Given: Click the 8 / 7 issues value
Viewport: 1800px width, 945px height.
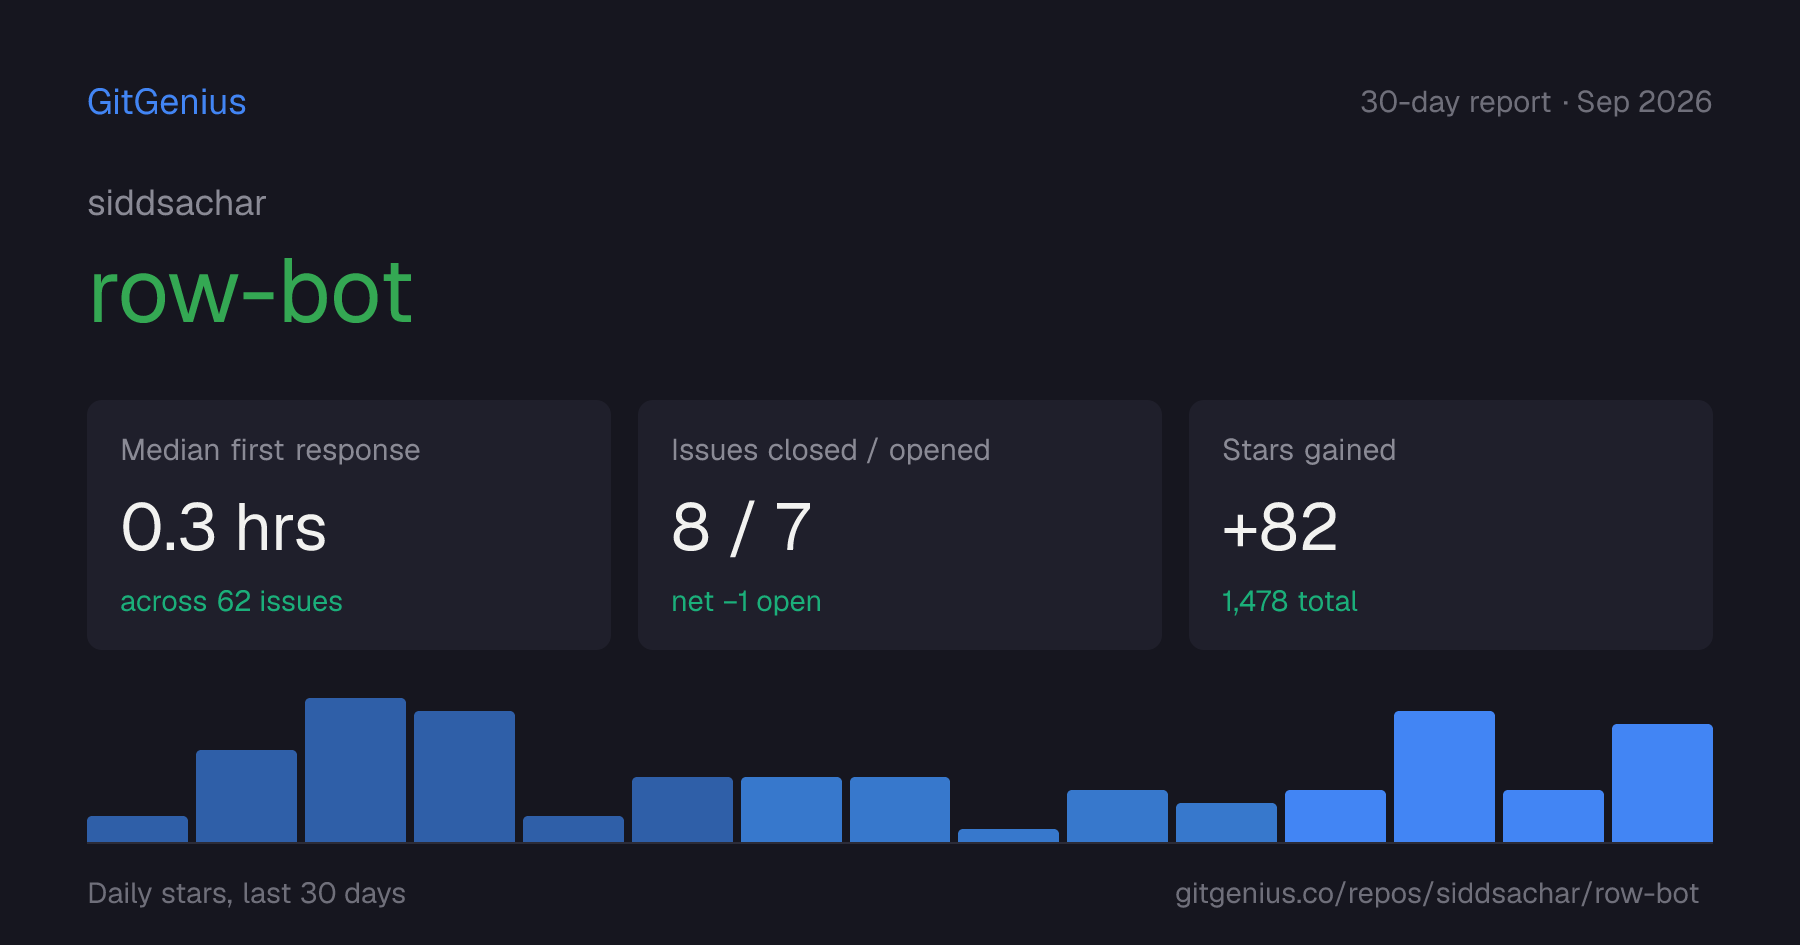Looking at the screenshot, I should coord(742,527).
